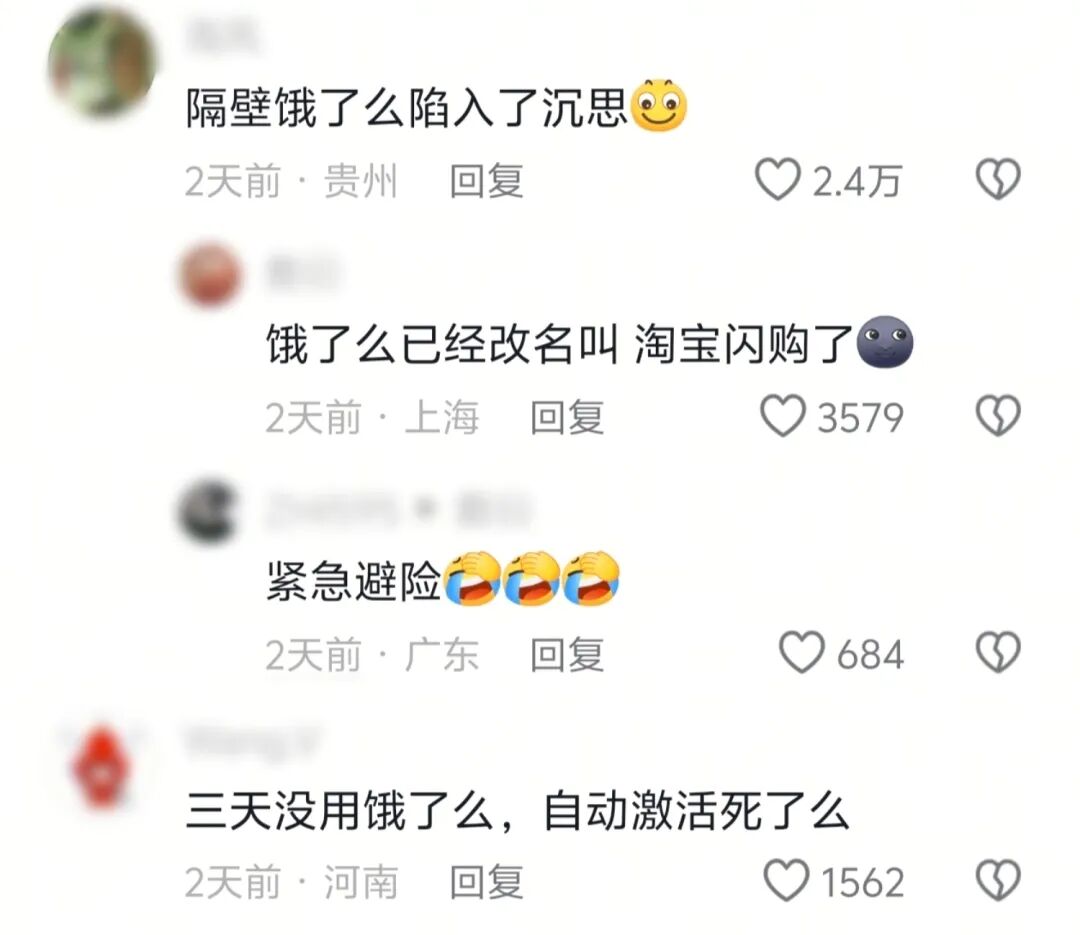Dislike the 紧急避险 reply from 广东
The width and height of the screenshot is (1080, 935).
(998, 653)
